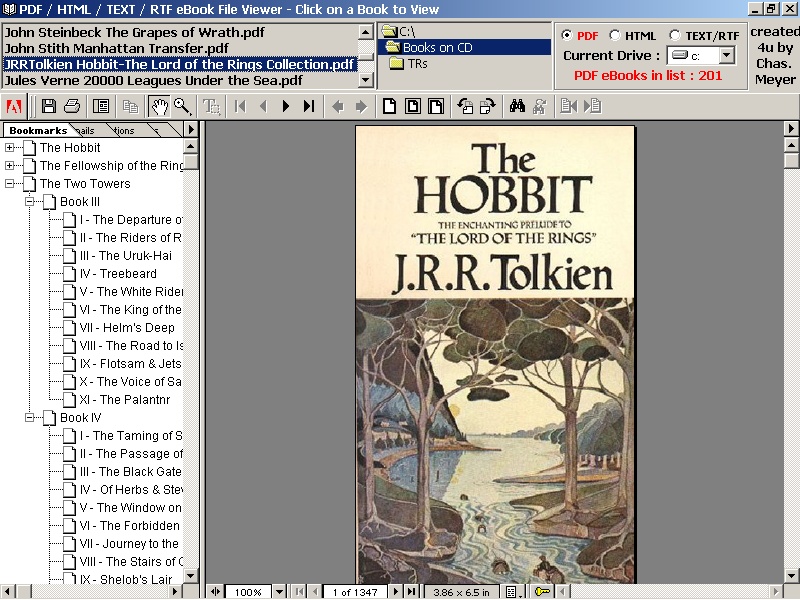The width and height of the screenshot is (800, 600).
Task: Open the IV - Treebeard bookmark
Action: (x=118, y=274)
